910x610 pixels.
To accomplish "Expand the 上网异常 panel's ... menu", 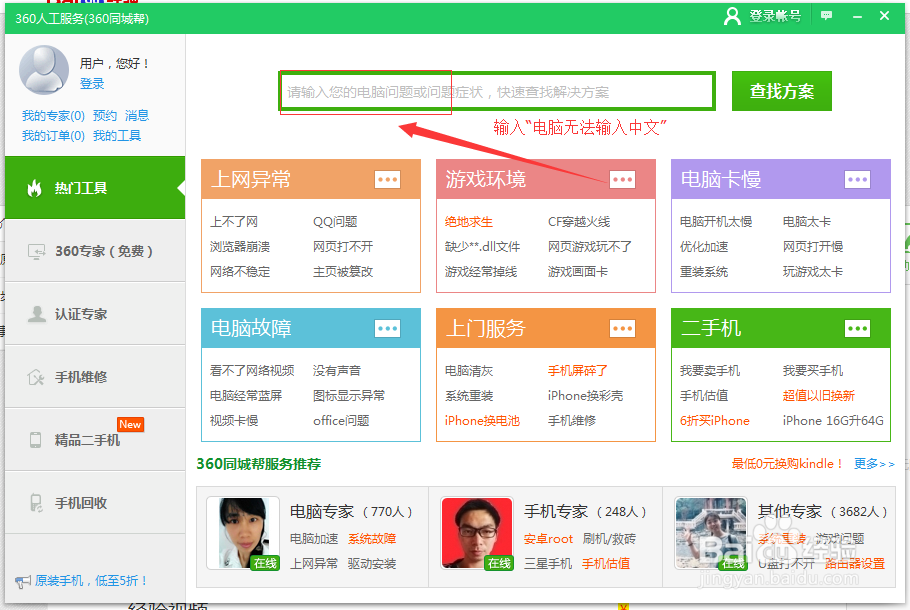I will pyautogui.click(x=388, y=179).
